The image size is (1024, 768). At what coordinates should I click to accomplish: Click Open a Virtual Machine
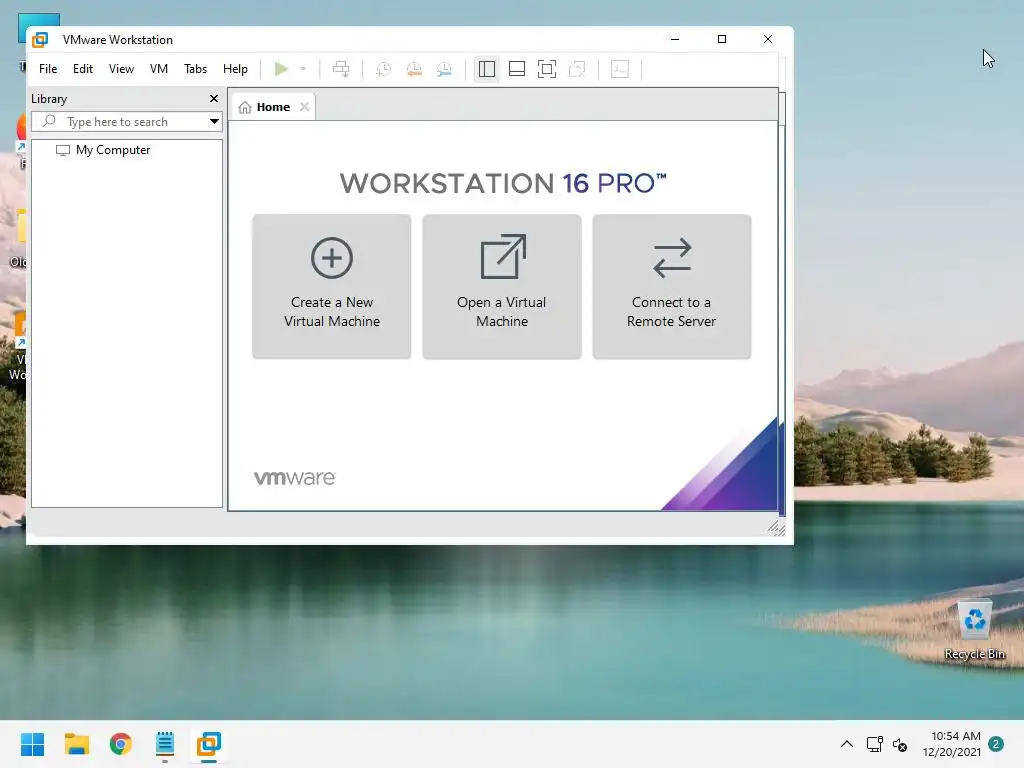tap(502, 286)
